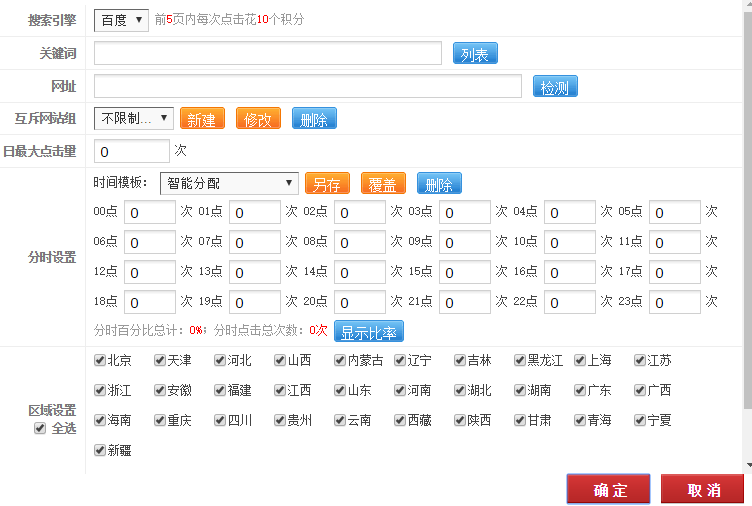Click the 23点 count field
752x506 pixels.
point(675,302)
